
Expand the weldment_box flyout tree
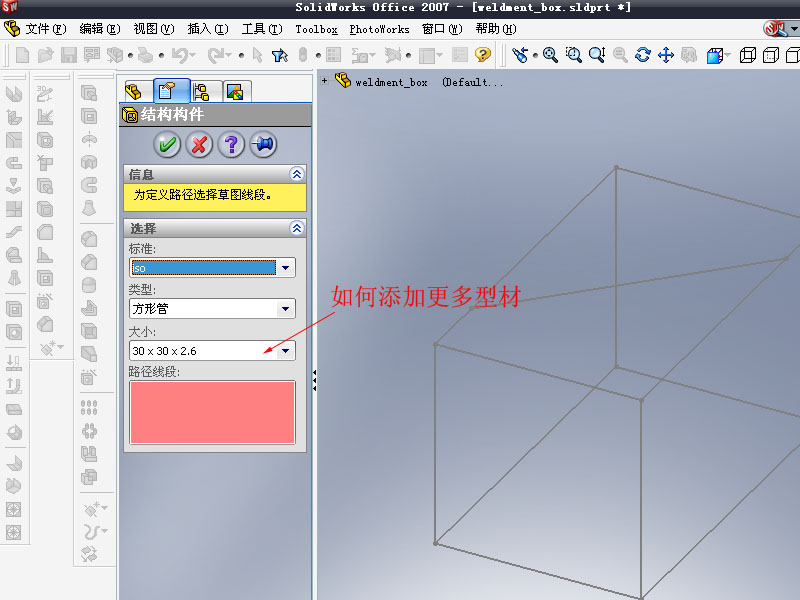[x=324, y=81]
